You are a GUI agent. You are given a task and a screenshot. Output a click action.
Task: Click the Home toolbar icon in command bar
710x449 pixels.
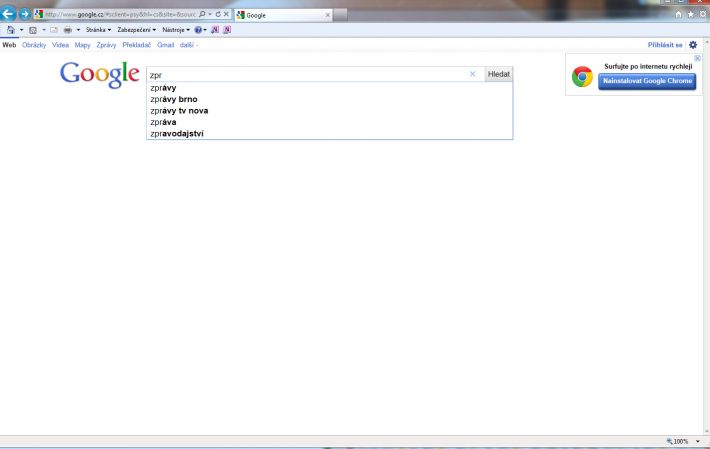[10, 30]
